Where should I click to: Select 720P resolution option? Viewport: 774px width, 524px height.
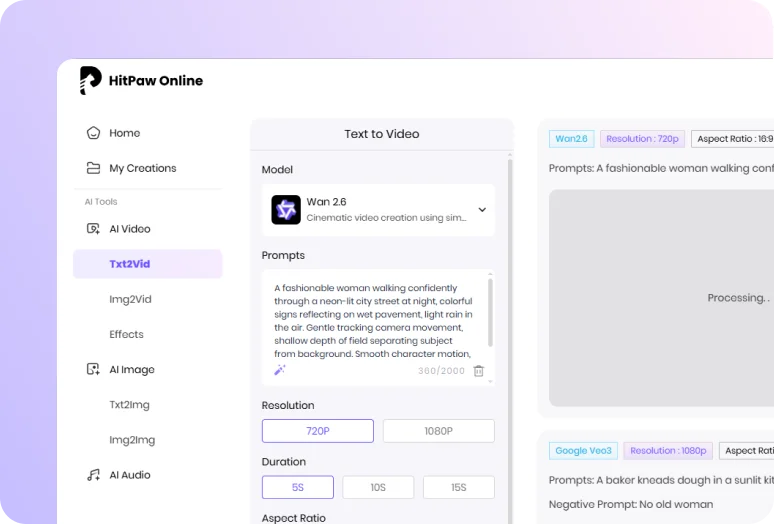coord(317,431)
